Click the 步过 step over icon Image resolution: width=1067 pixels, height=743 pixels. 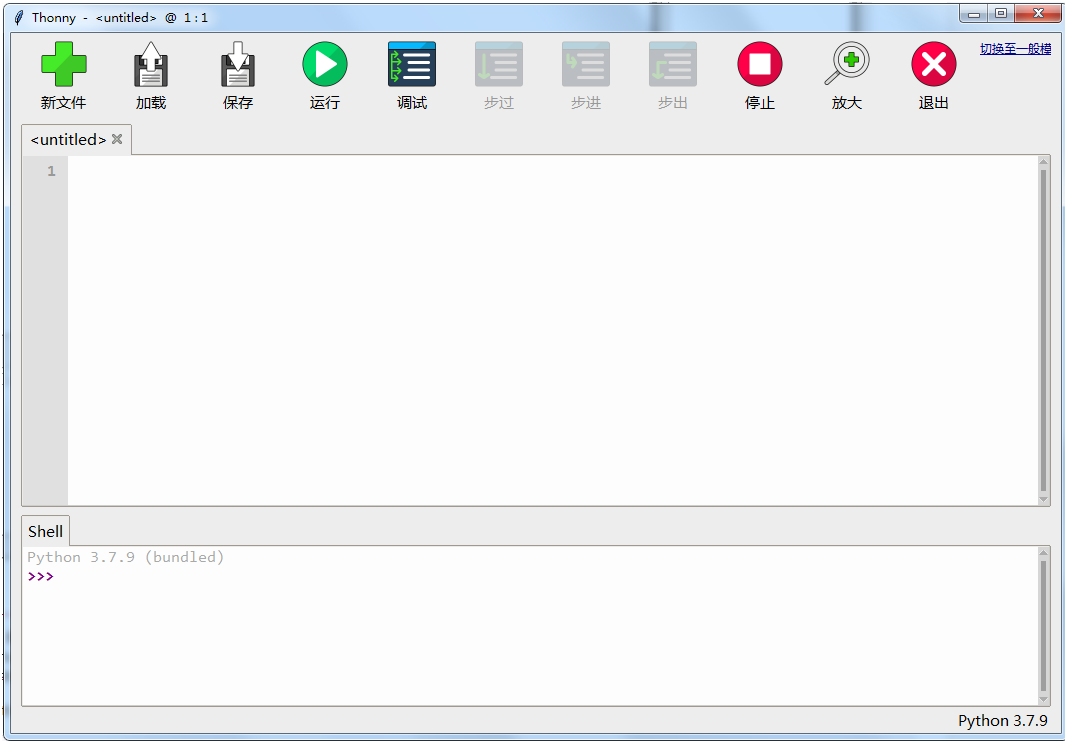coord(499,64)
